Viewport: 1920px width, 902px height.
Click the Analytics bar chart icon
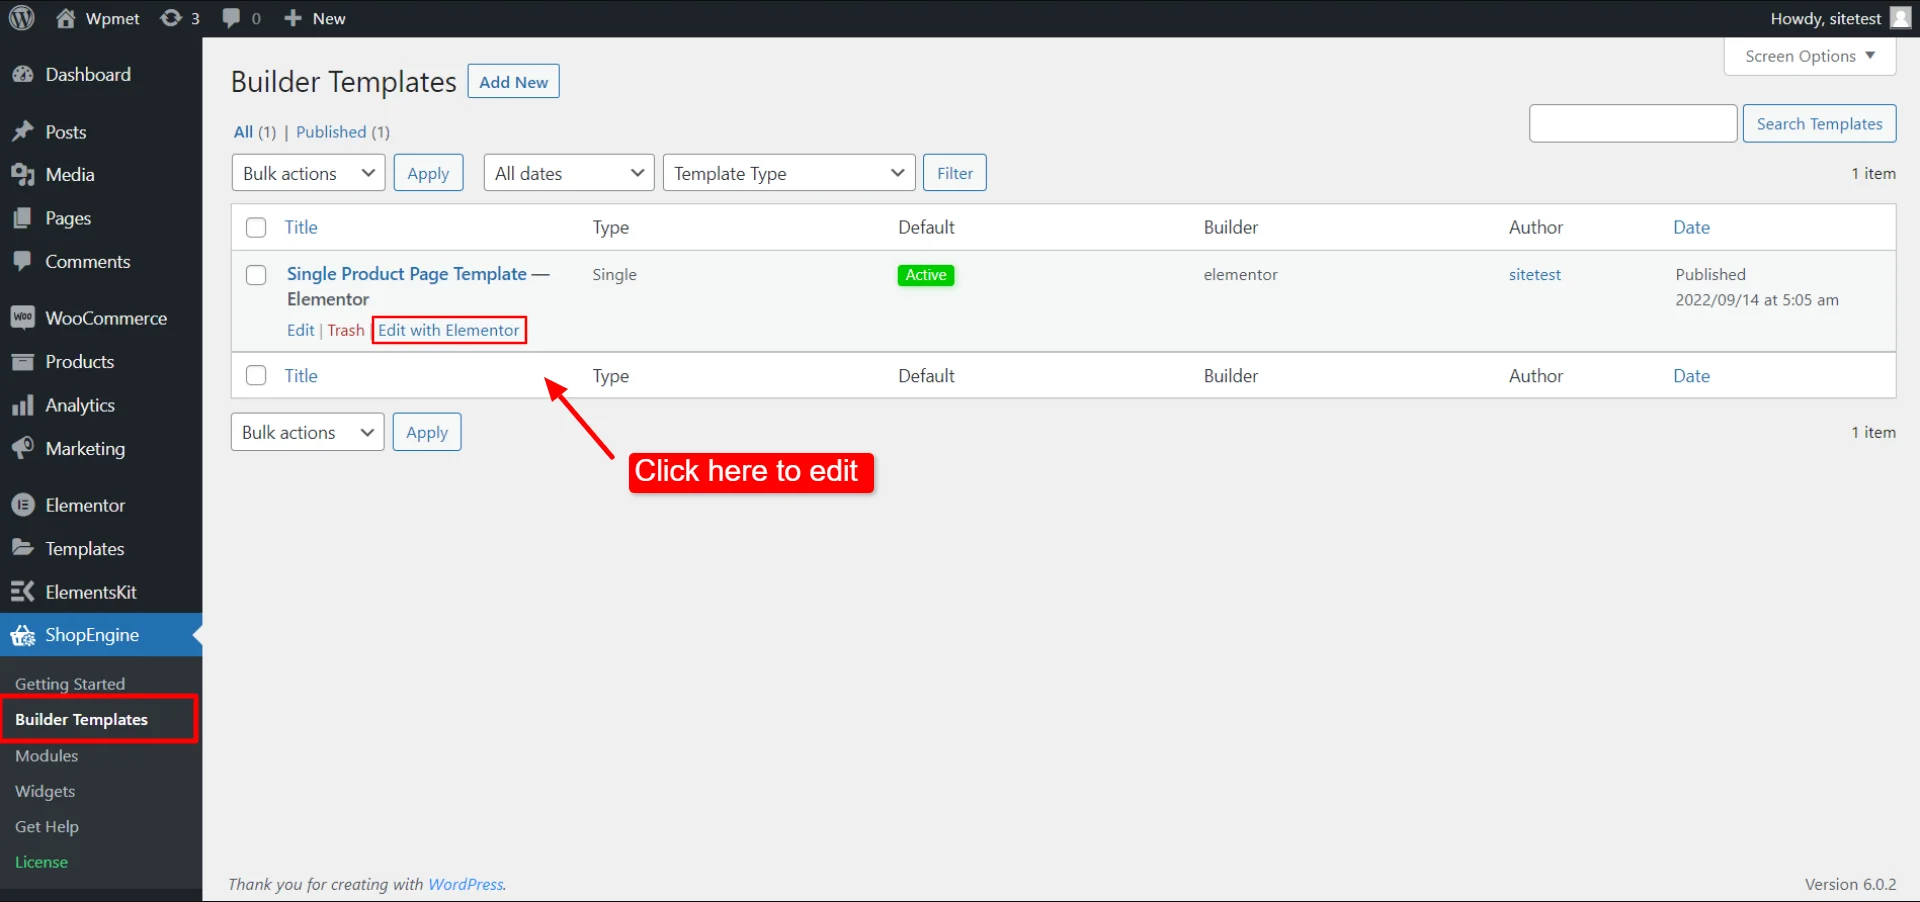coord(23,405)
